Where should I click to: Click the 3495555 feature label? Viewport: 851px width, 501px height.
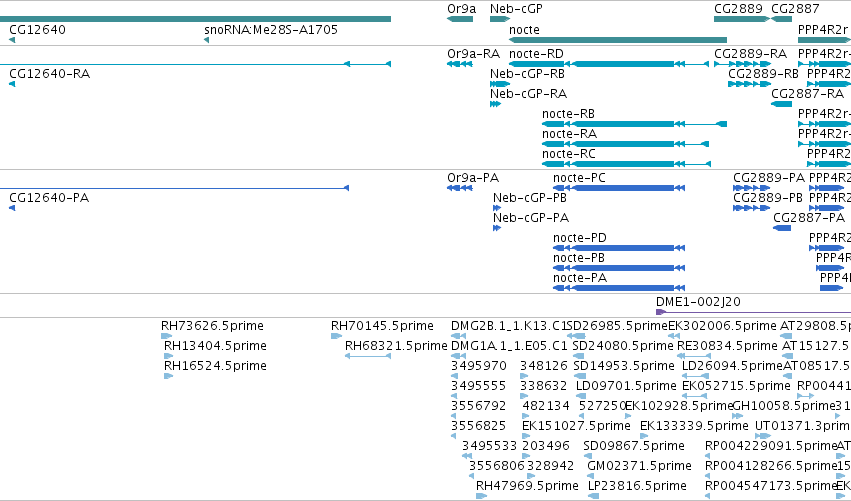(x=479, y=386)
